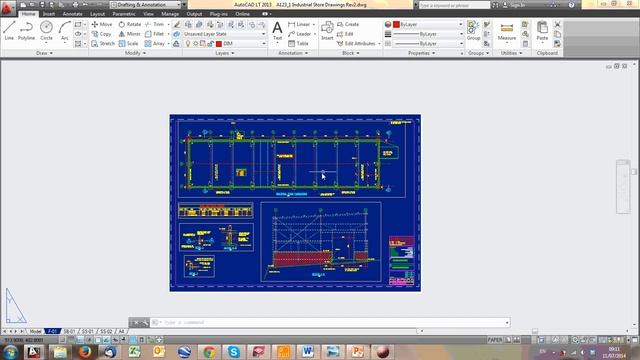This screenshot has height=360, width=640.
Task: Click the Group tool
Action: (x=473, y=31)
